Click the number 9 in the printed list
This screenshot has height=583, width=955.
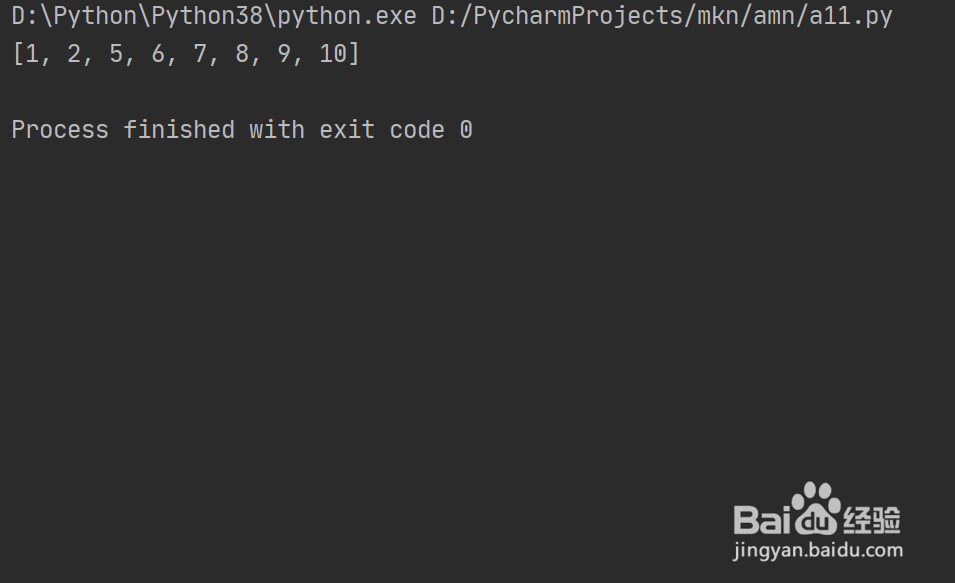coord(284,54)
